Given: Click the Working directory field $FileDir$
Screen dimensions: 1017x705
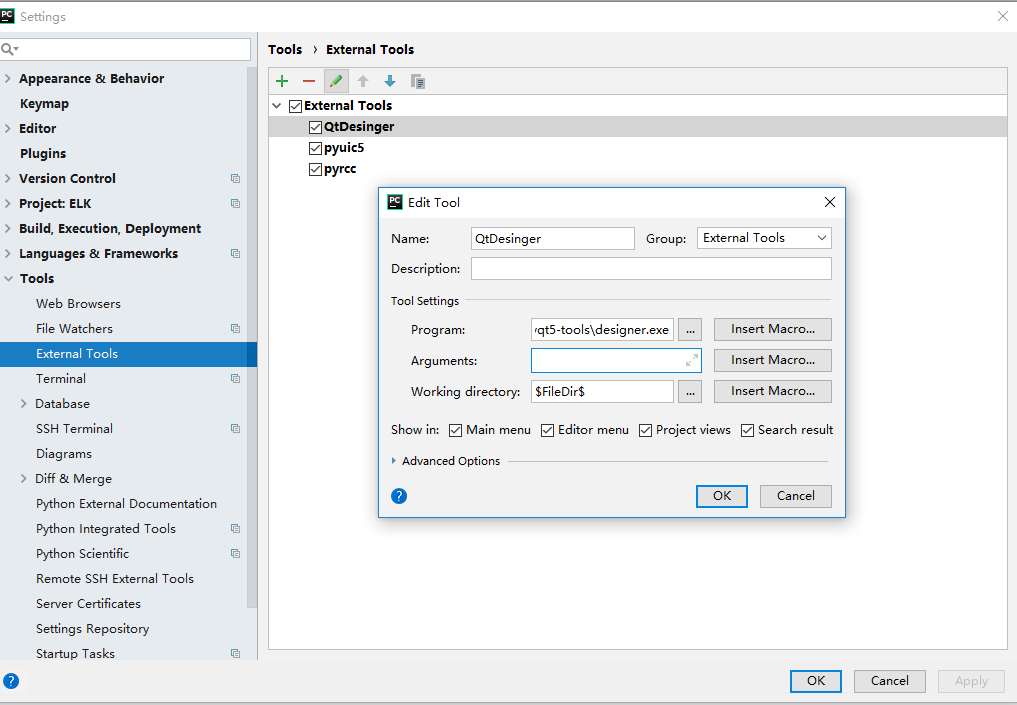Looking at the screenshot, I should pos(602,392).
